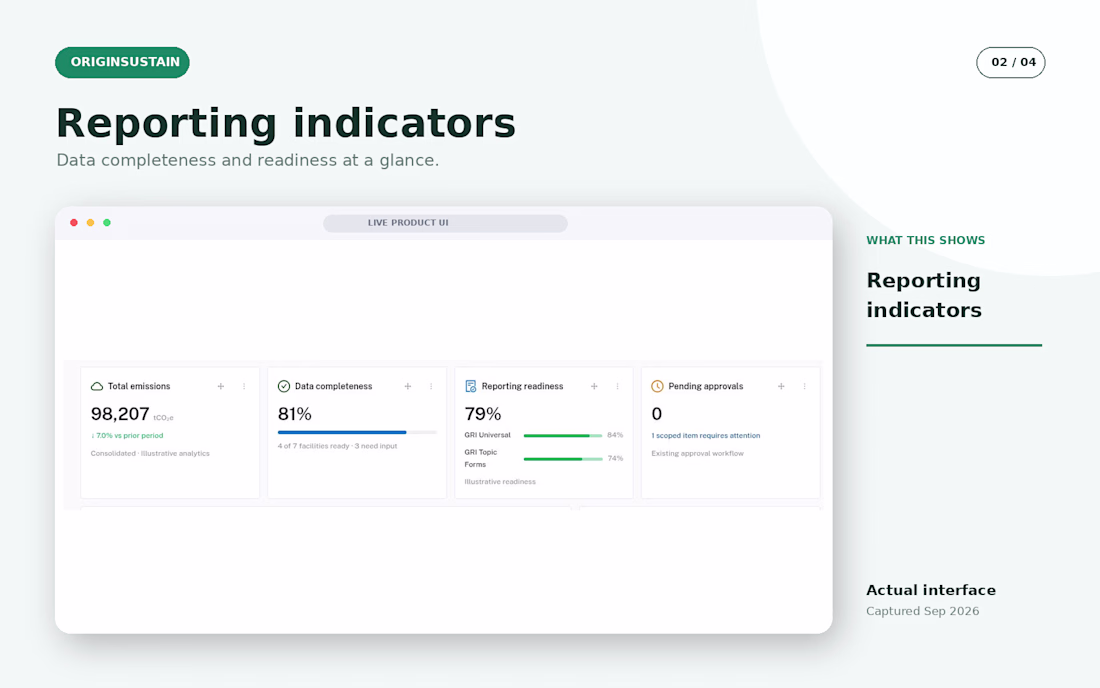The height and width of the screenshot is (688, 1100).
Task: Open the three-dot menu on Total emissions card
Action: [x=244, y=386]
